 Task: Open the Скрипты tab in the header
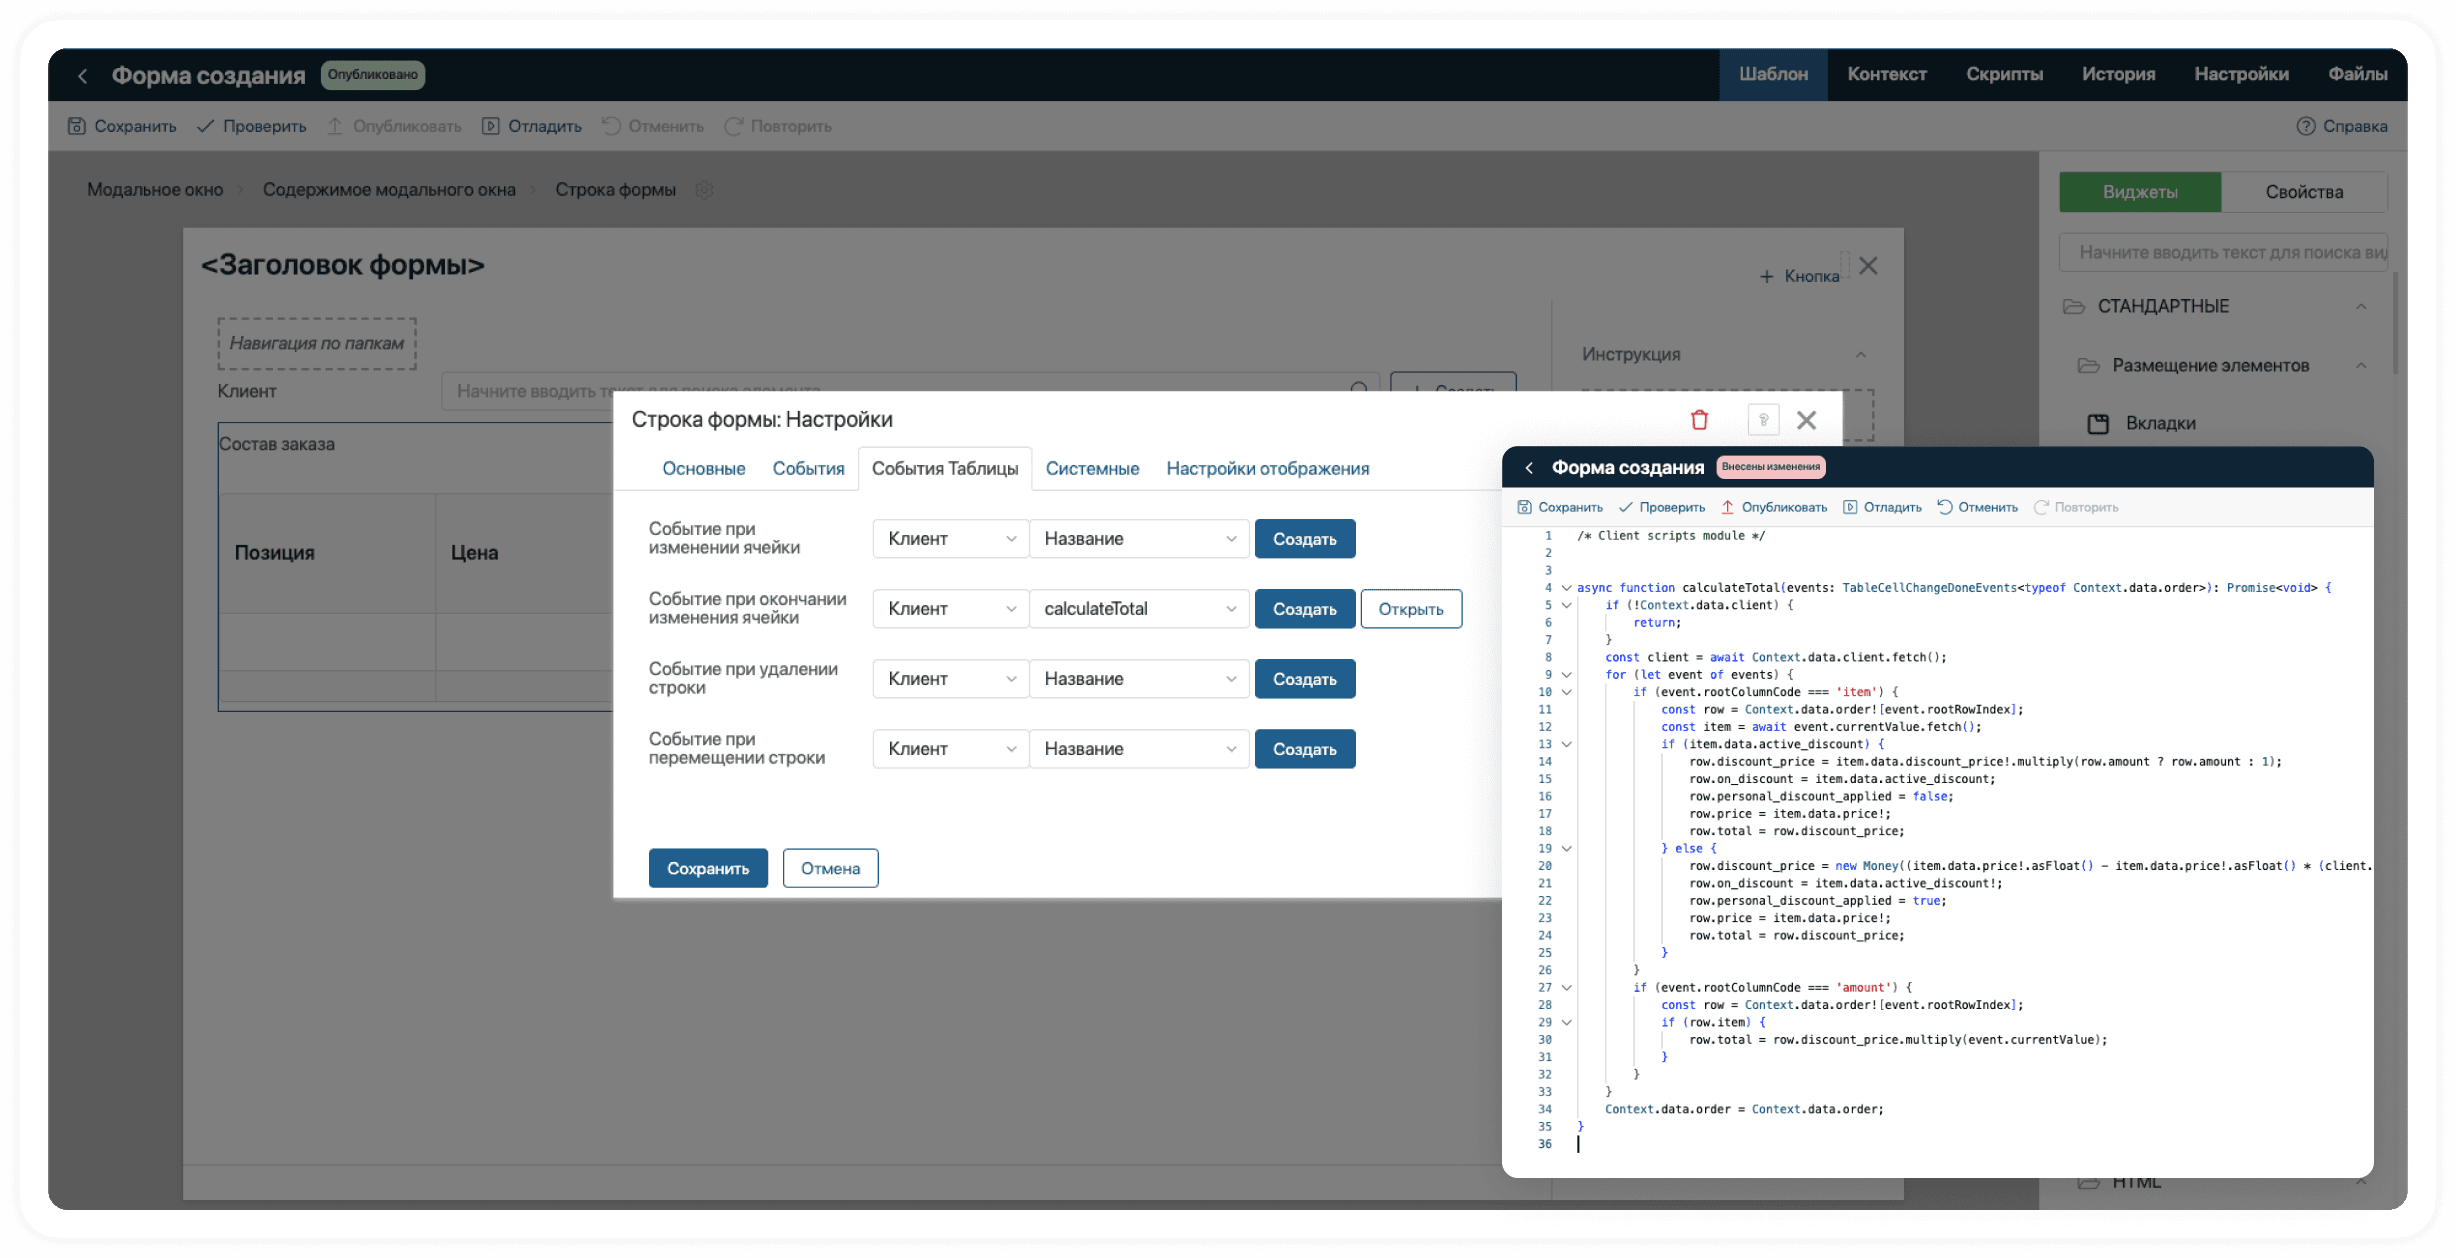[x=2003, y=74]
